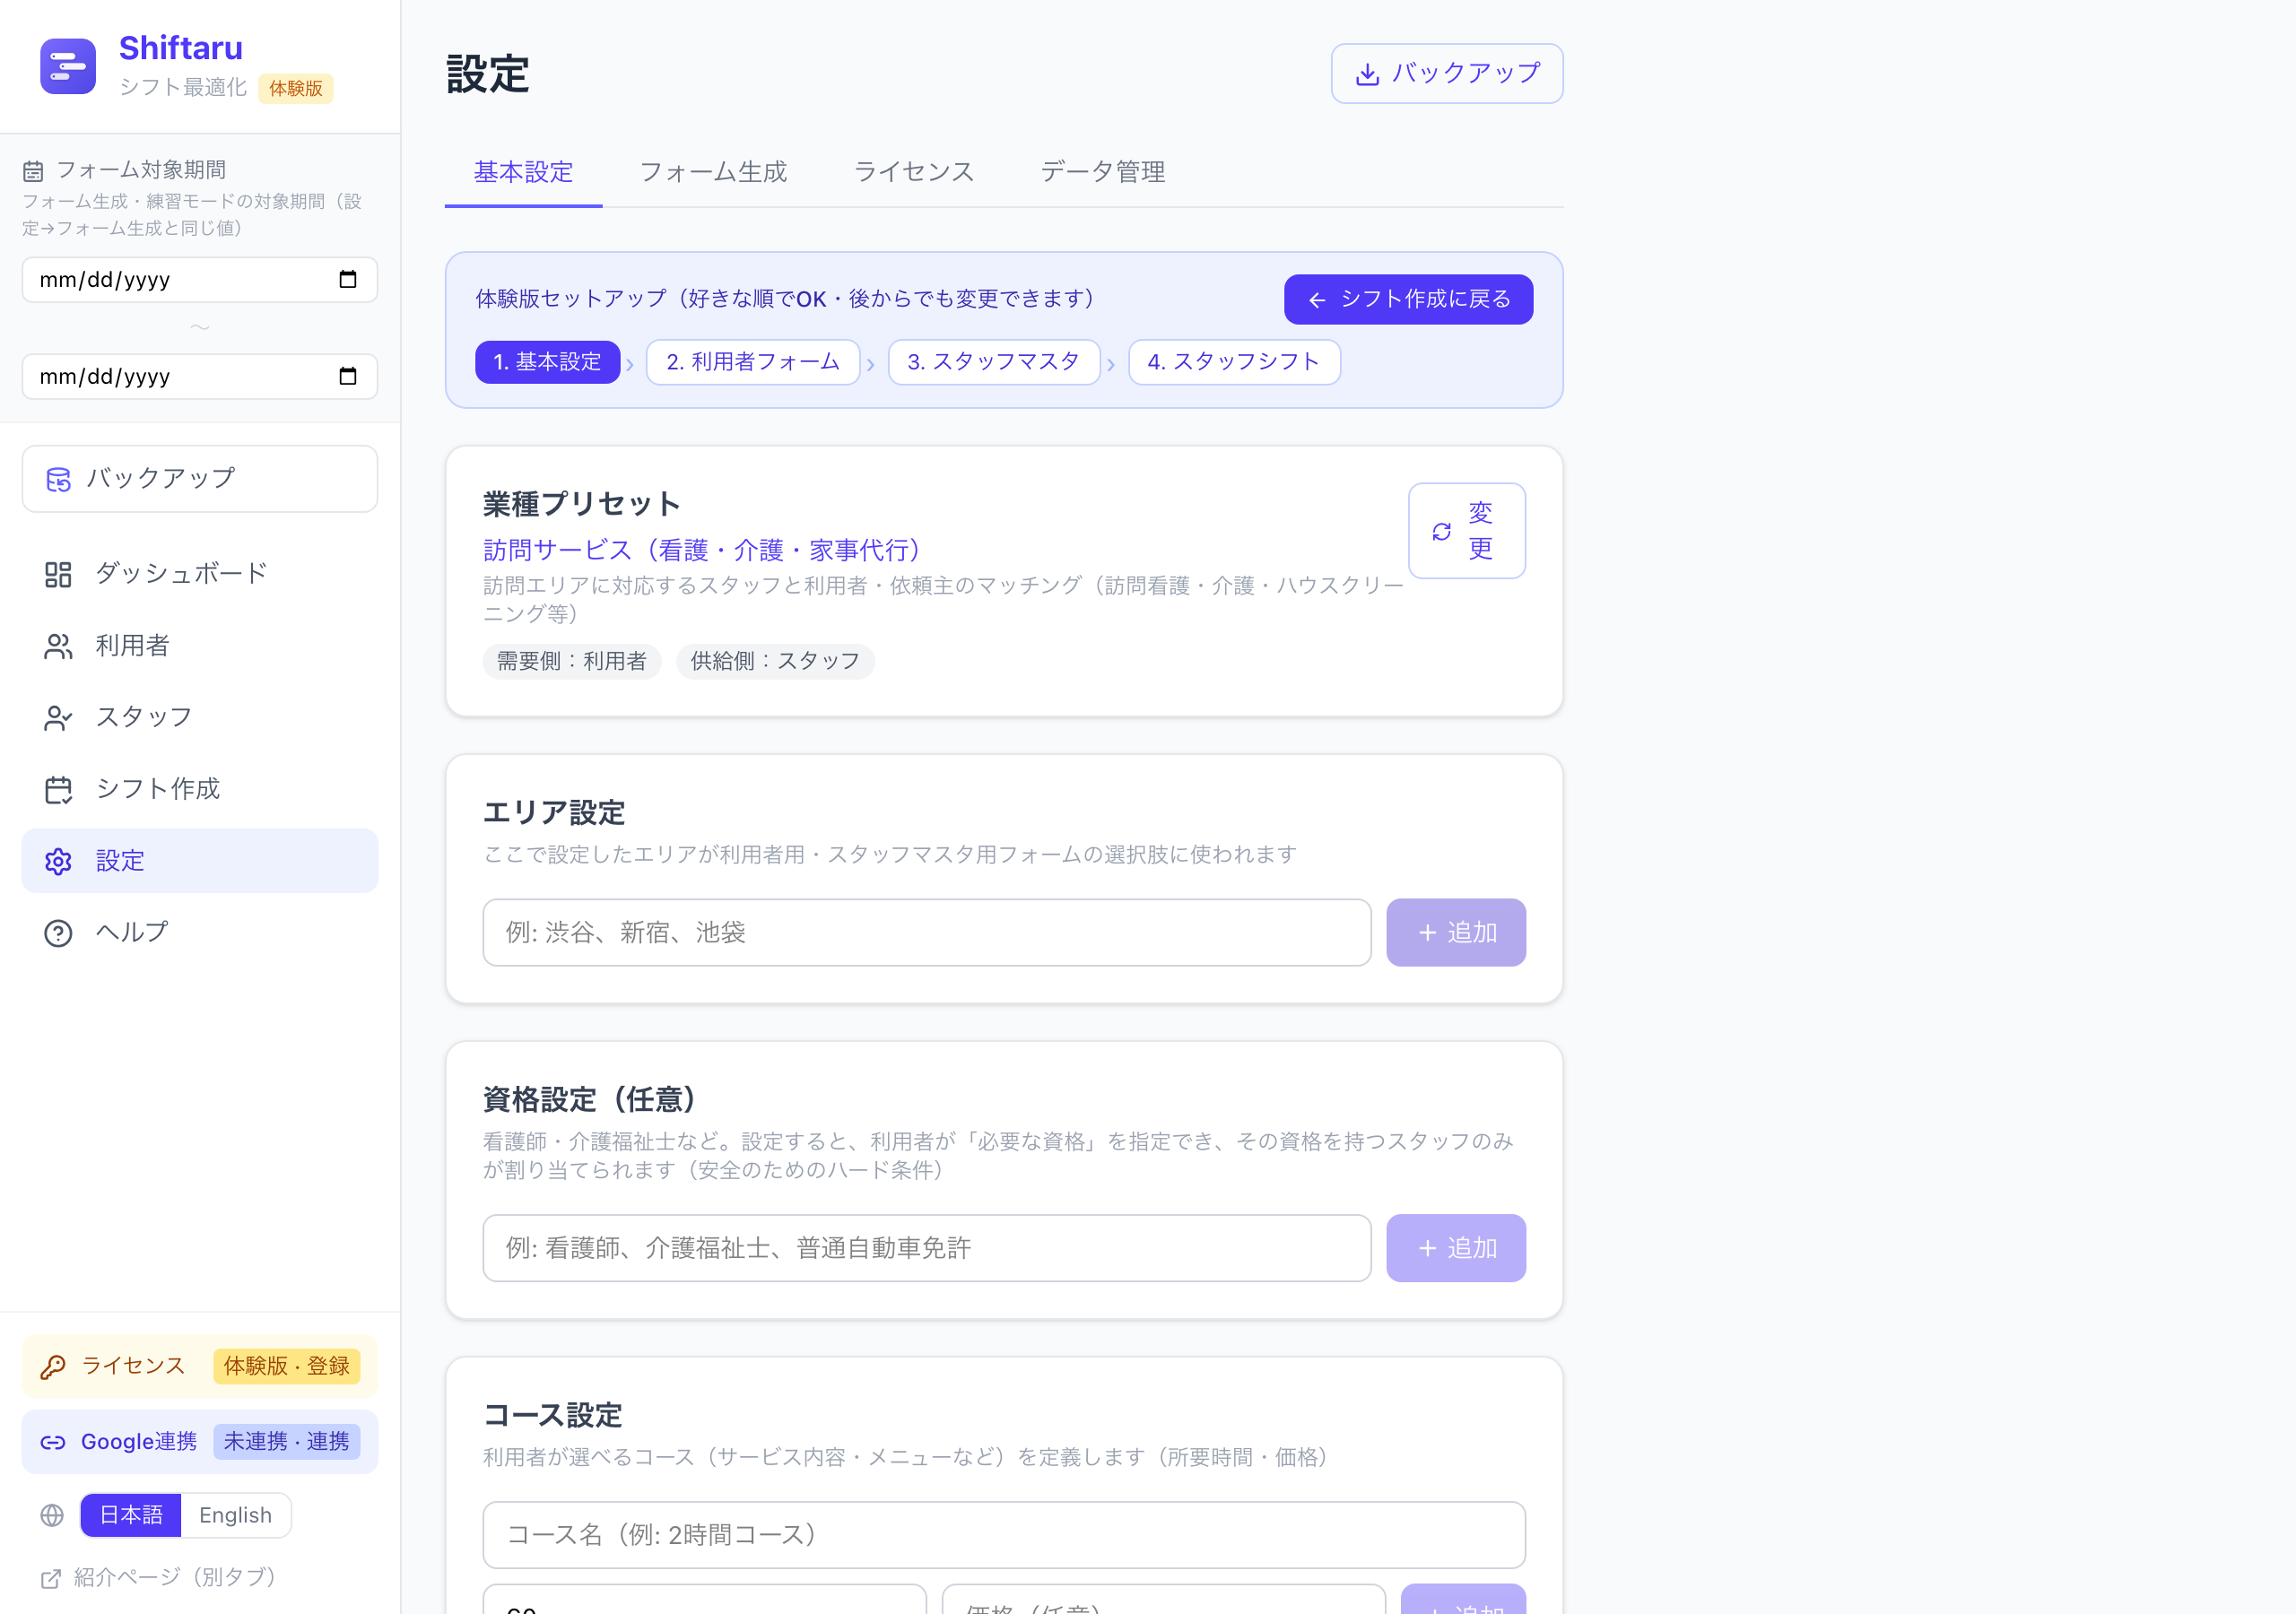The height and width of the screenshot is (1614, 2296).
Task: Go to setup step 4. スタッフシフト
Action: click(x=1233, y=362)
